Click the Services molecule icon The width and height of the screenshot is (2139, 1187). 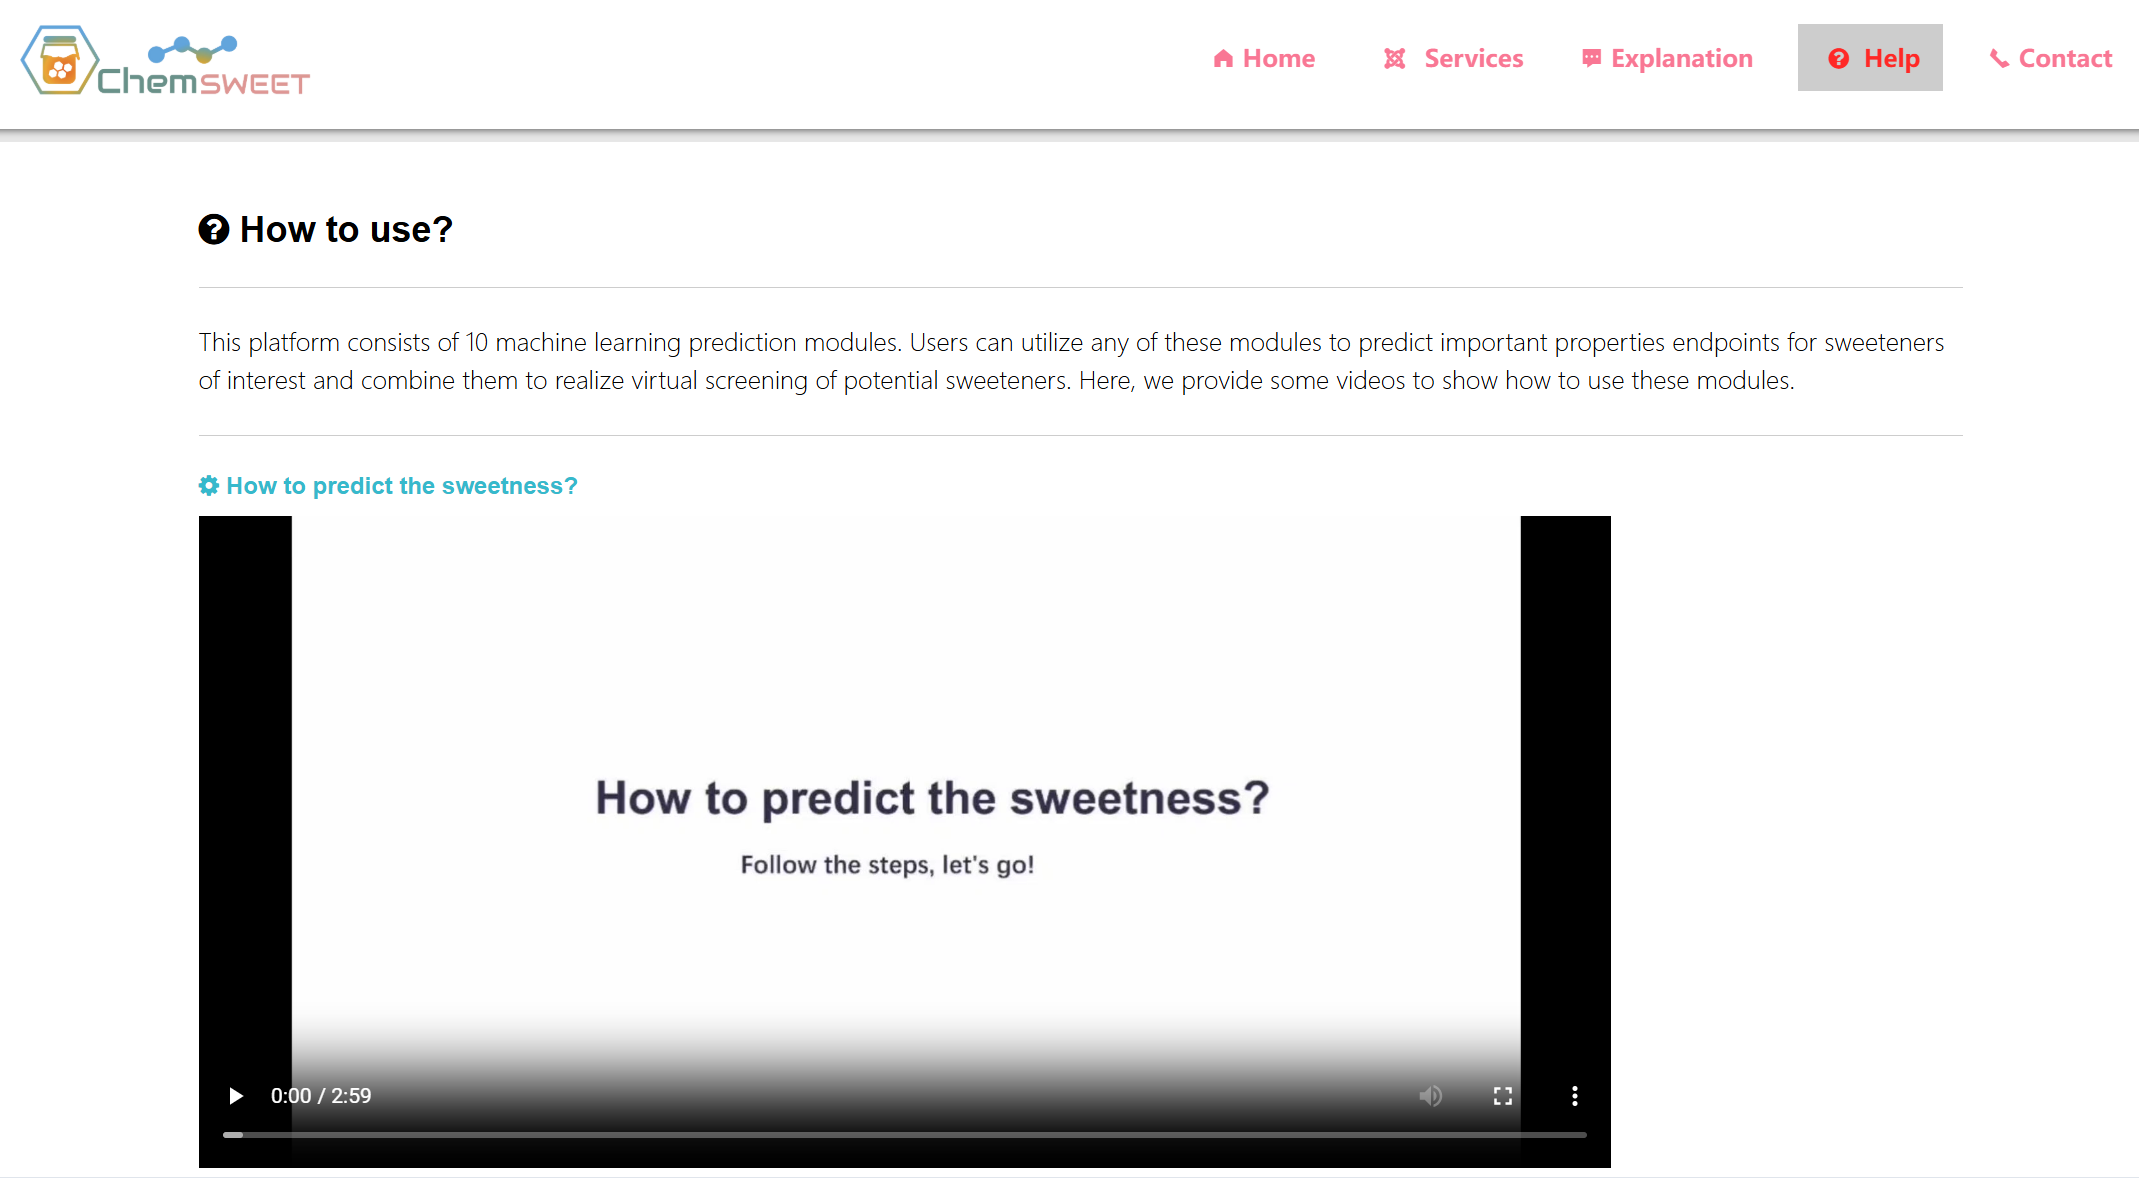(1395, 59)
